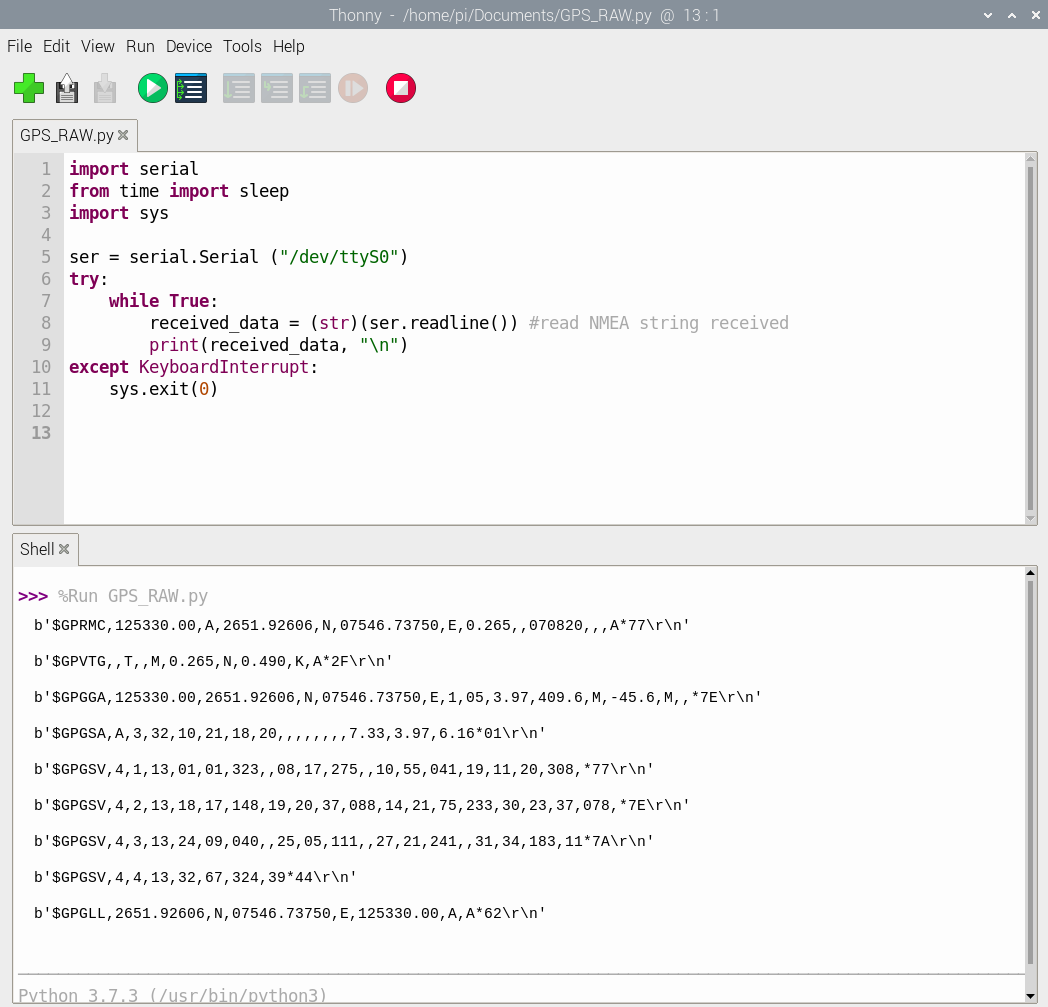This screenshot has width=1048, height=1007.
Task: Click the Step out debug icon
Action: (314, 88)
